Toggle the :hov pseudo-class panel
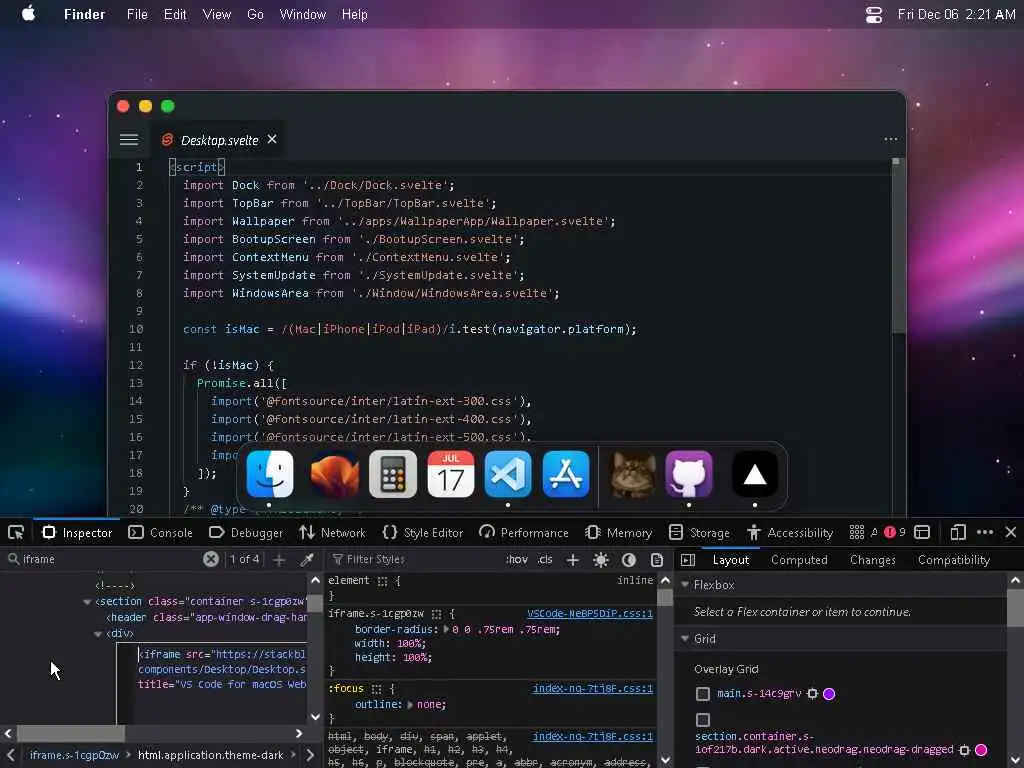 pos(517,560)
